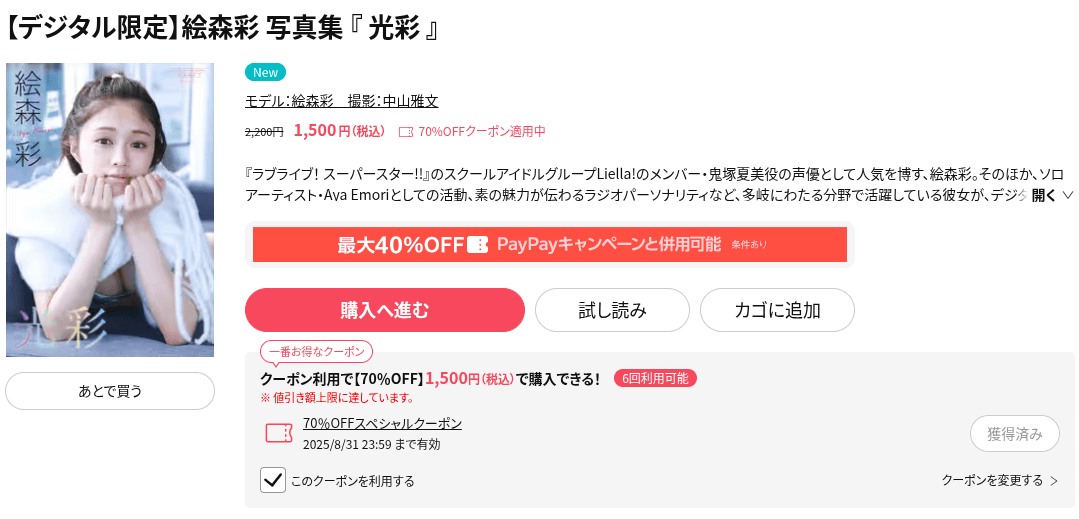
Task: Click the 6回利用可能 badge
Action: [655, 378]
